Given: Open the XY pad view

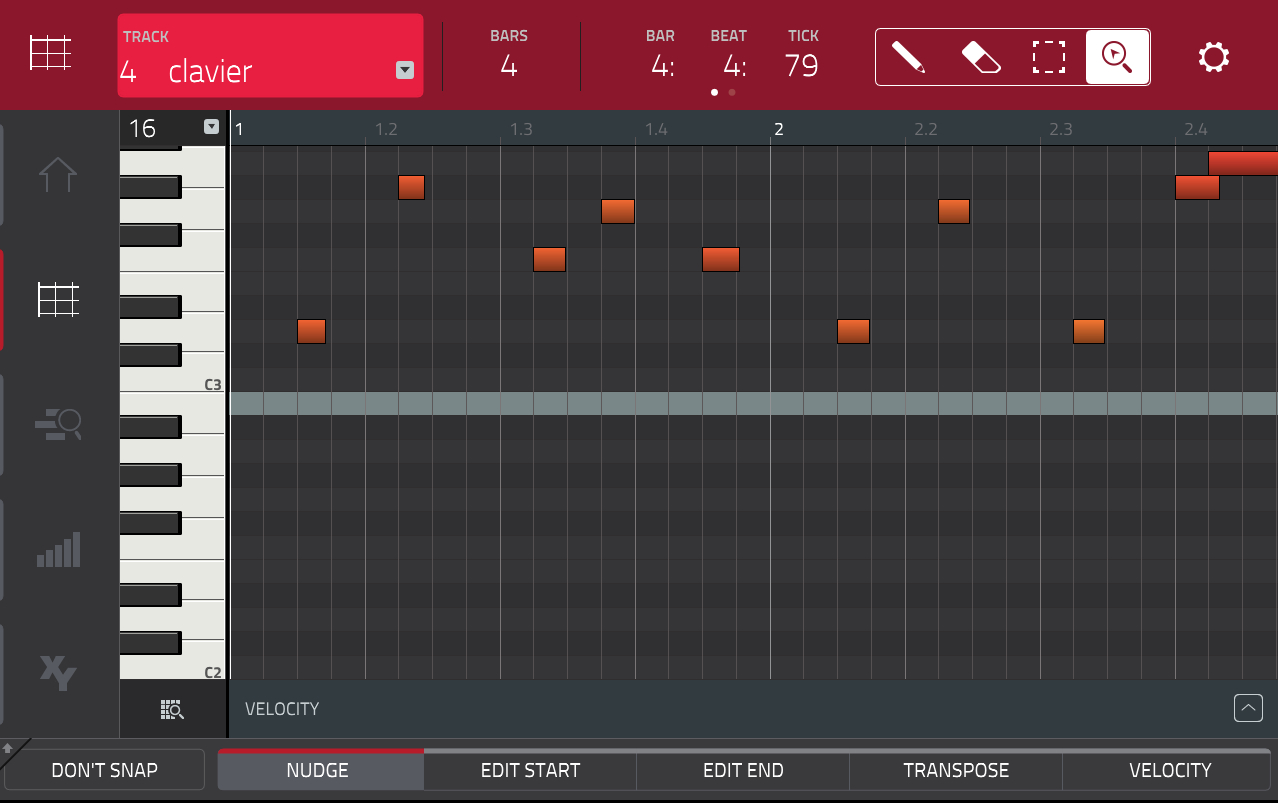Looking at the screenshot, I should click(x=57, y=673).
